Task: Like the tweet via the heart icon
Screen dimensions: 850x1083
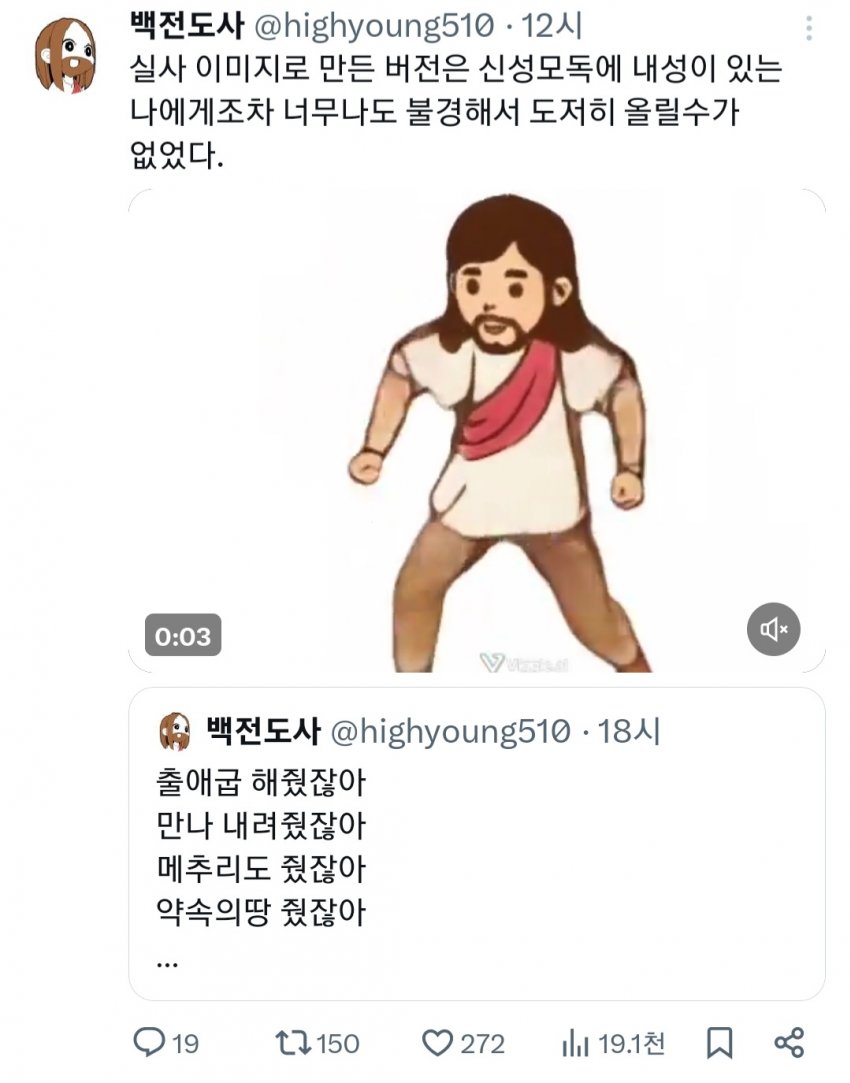Action: tap(437, 1043)
